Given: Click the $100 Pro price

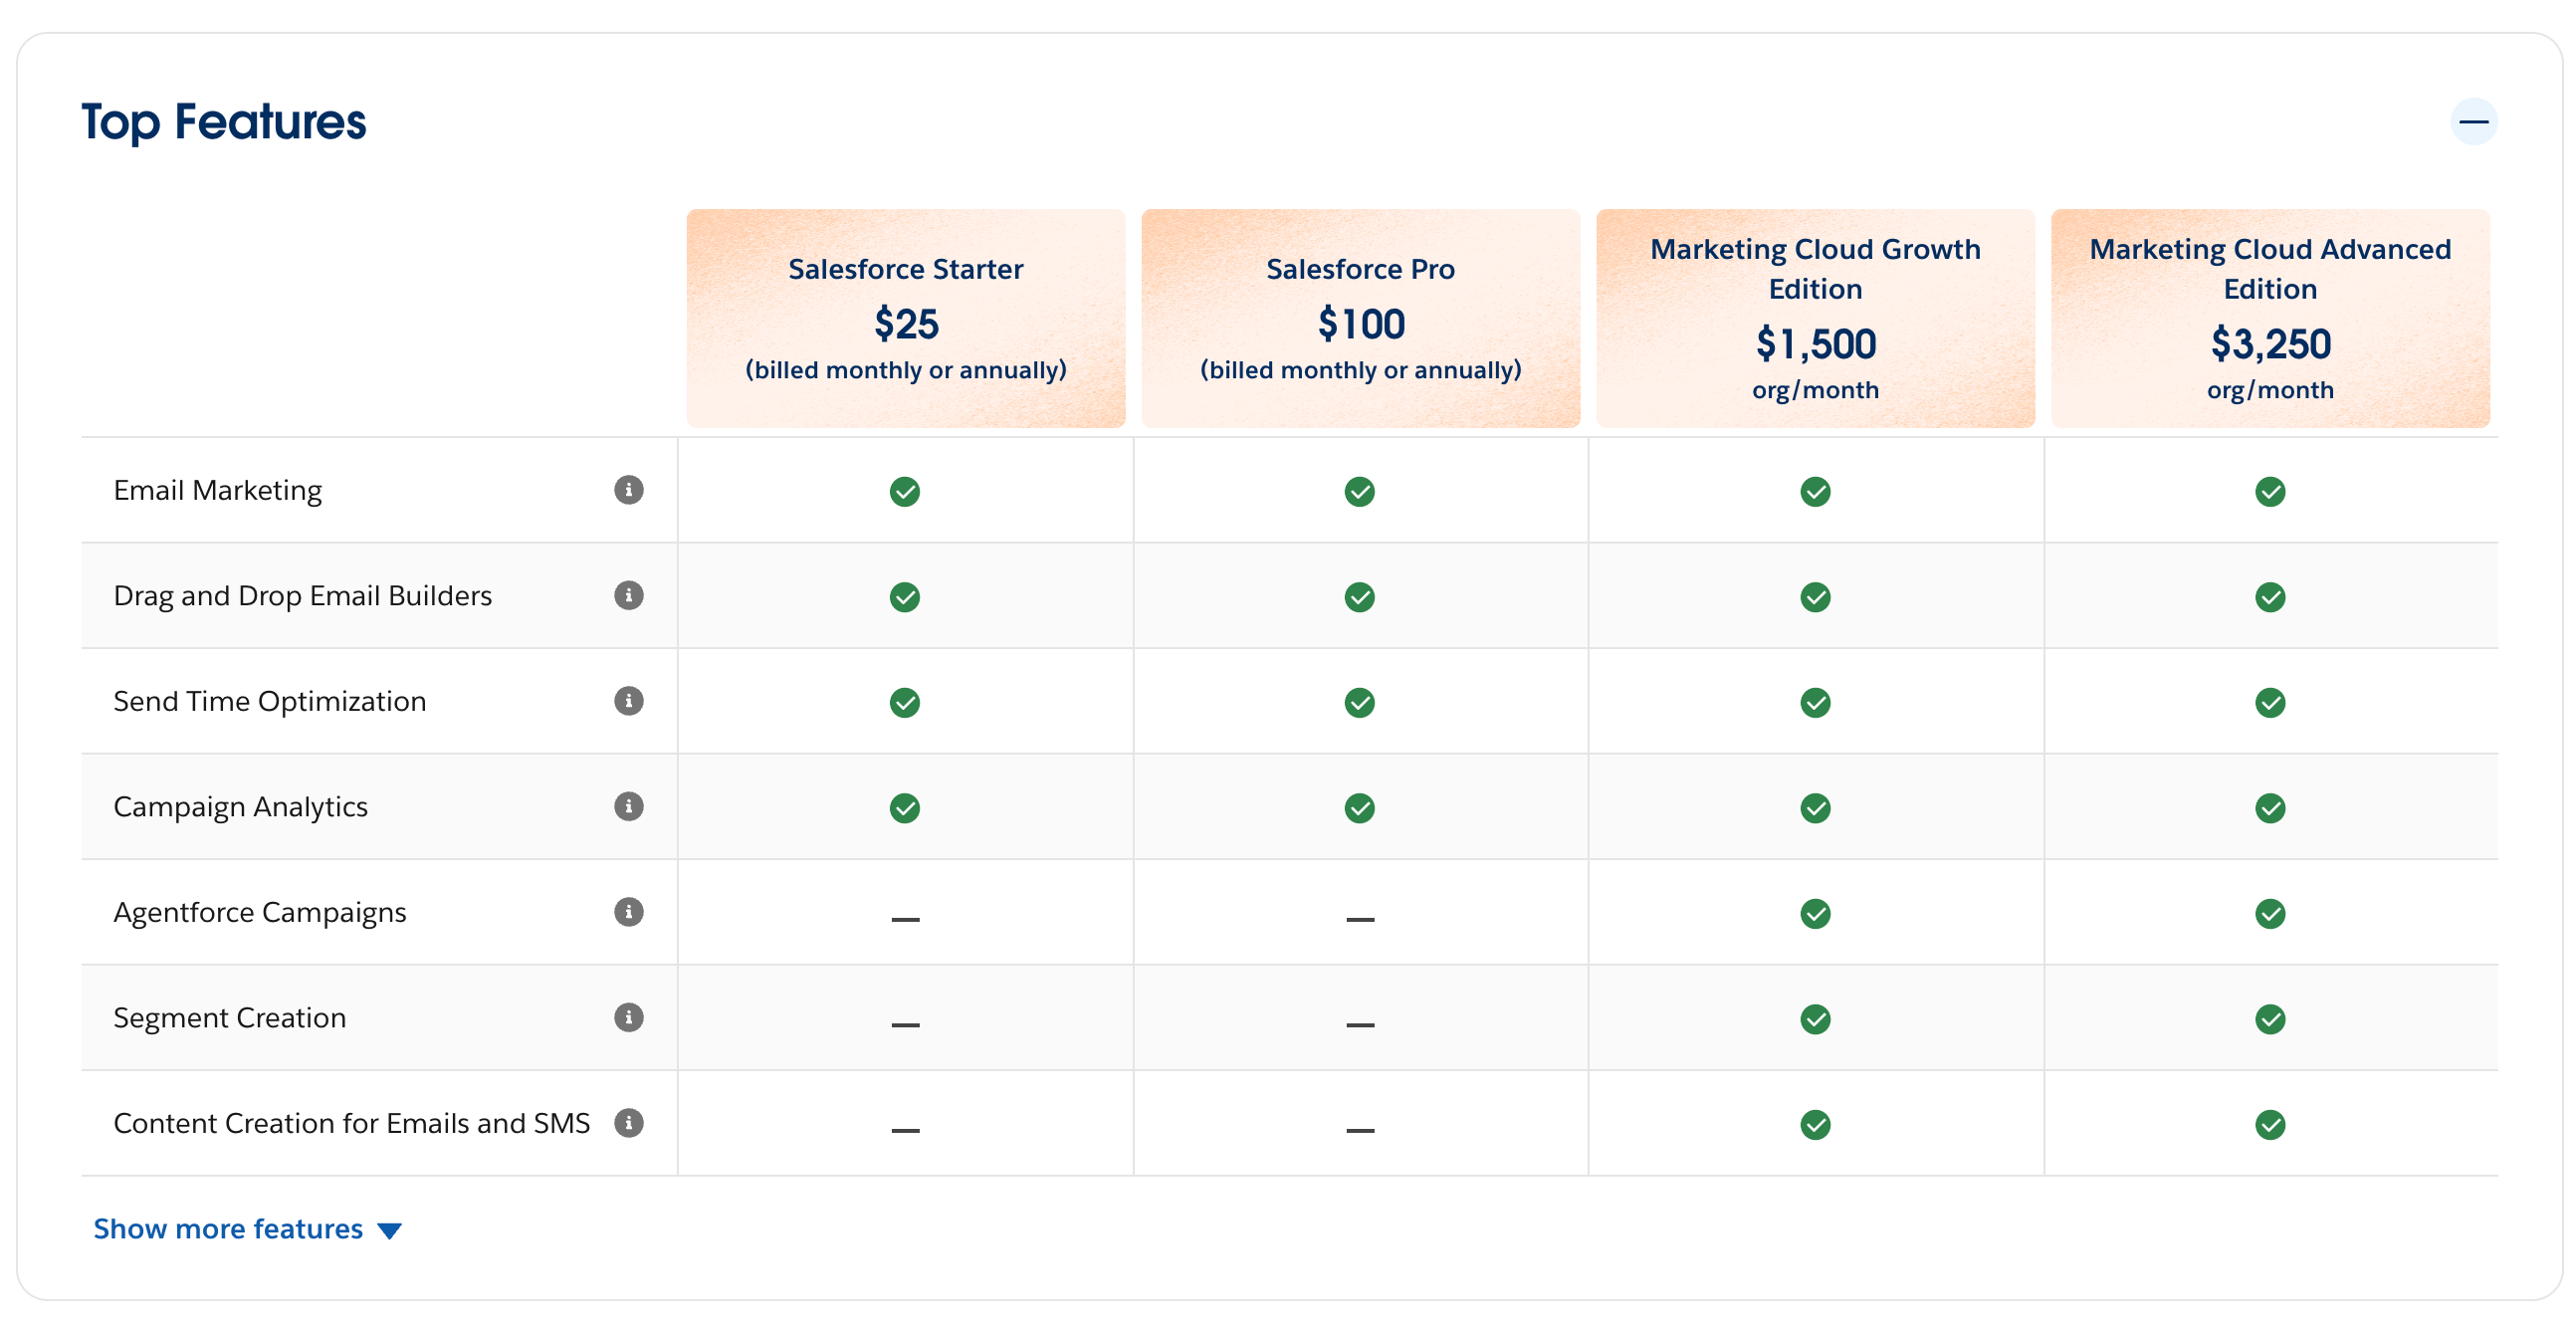Looking at the screenshot, I should [x=1360, y=325].
